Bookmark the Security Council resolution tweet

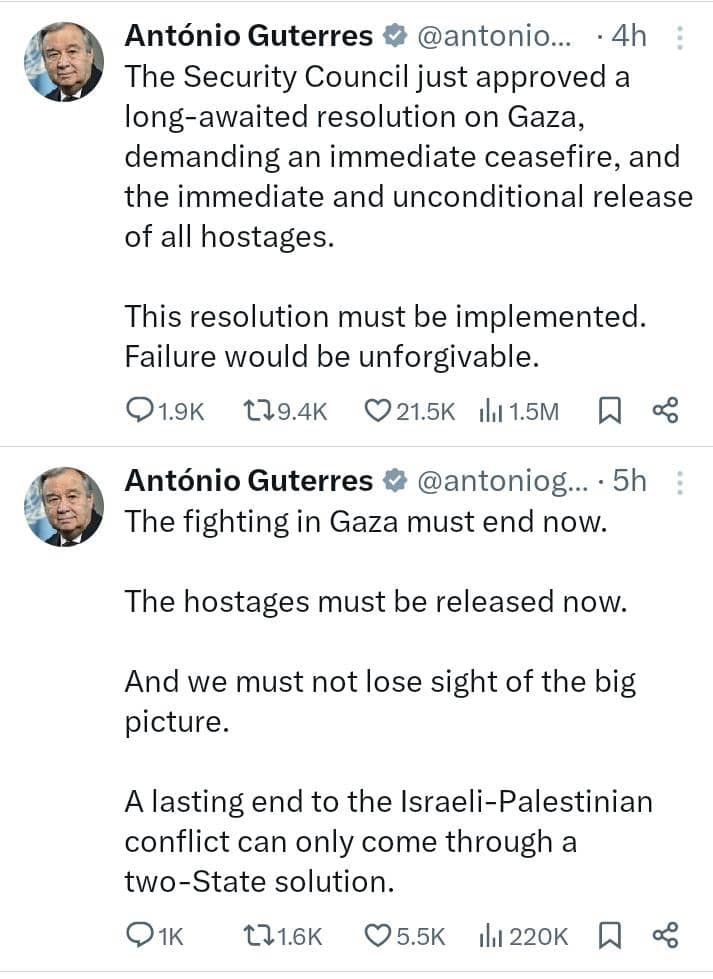tap(612, 410)
